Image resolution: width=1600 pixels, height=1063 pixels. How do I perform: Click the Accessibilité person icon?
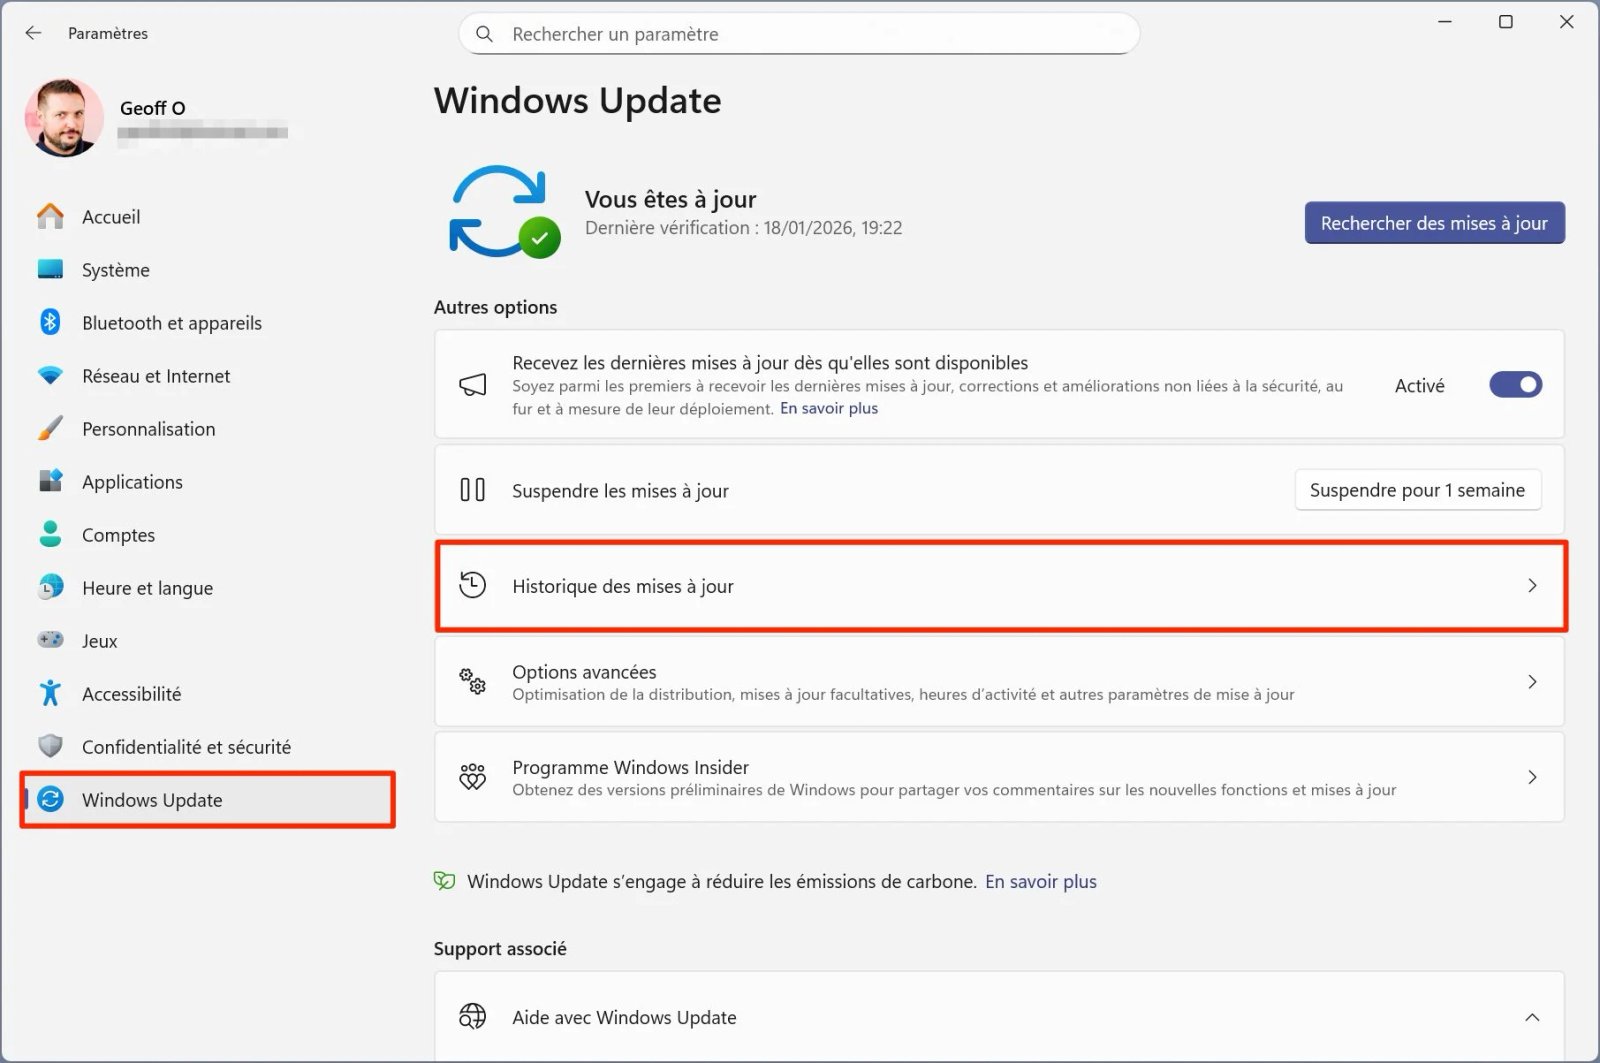pyautogui.click(x=50, y=693)
